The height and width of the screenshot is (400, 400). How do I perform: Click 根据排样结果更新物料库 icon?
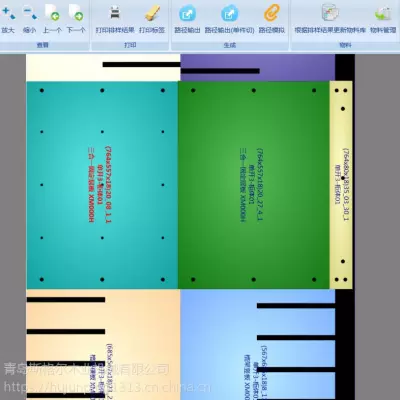pos(330,13)
